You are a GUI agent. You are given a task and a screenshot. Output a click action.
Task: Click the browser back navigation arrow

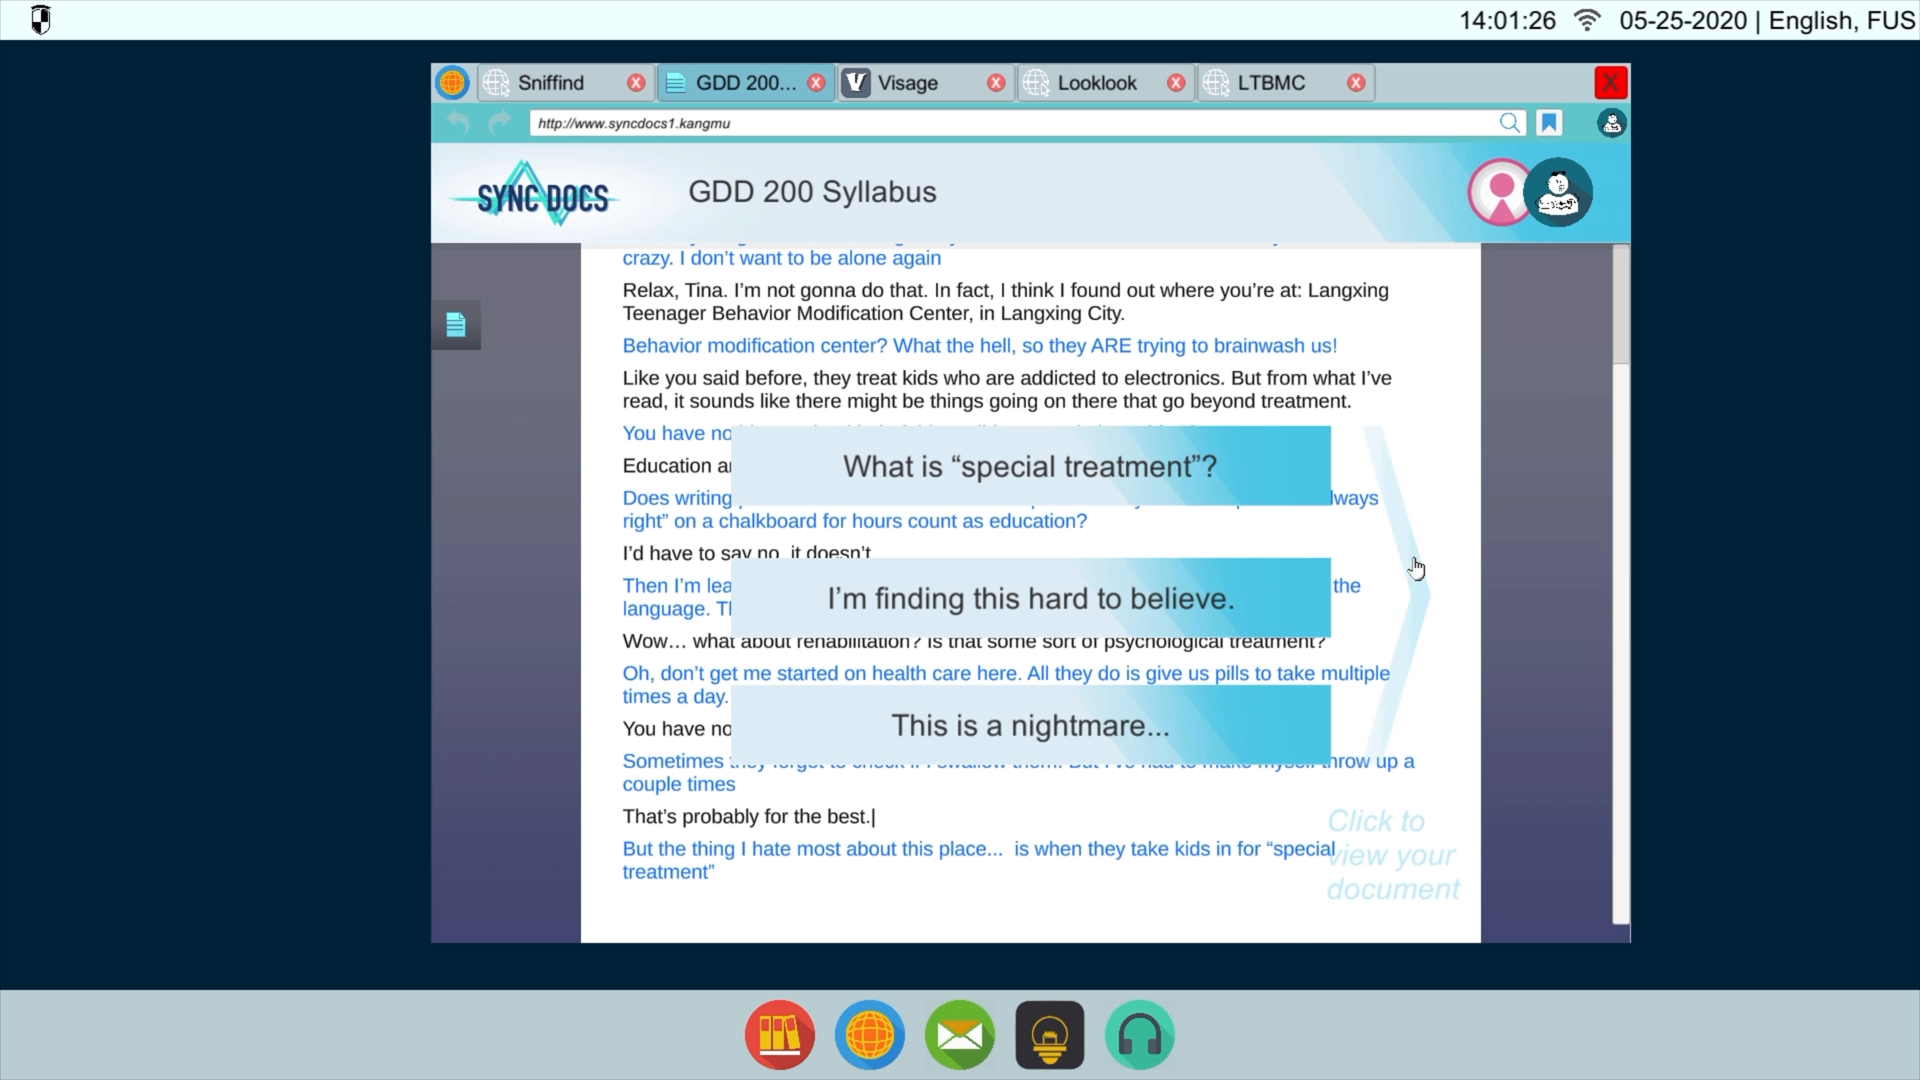[458, 123]
